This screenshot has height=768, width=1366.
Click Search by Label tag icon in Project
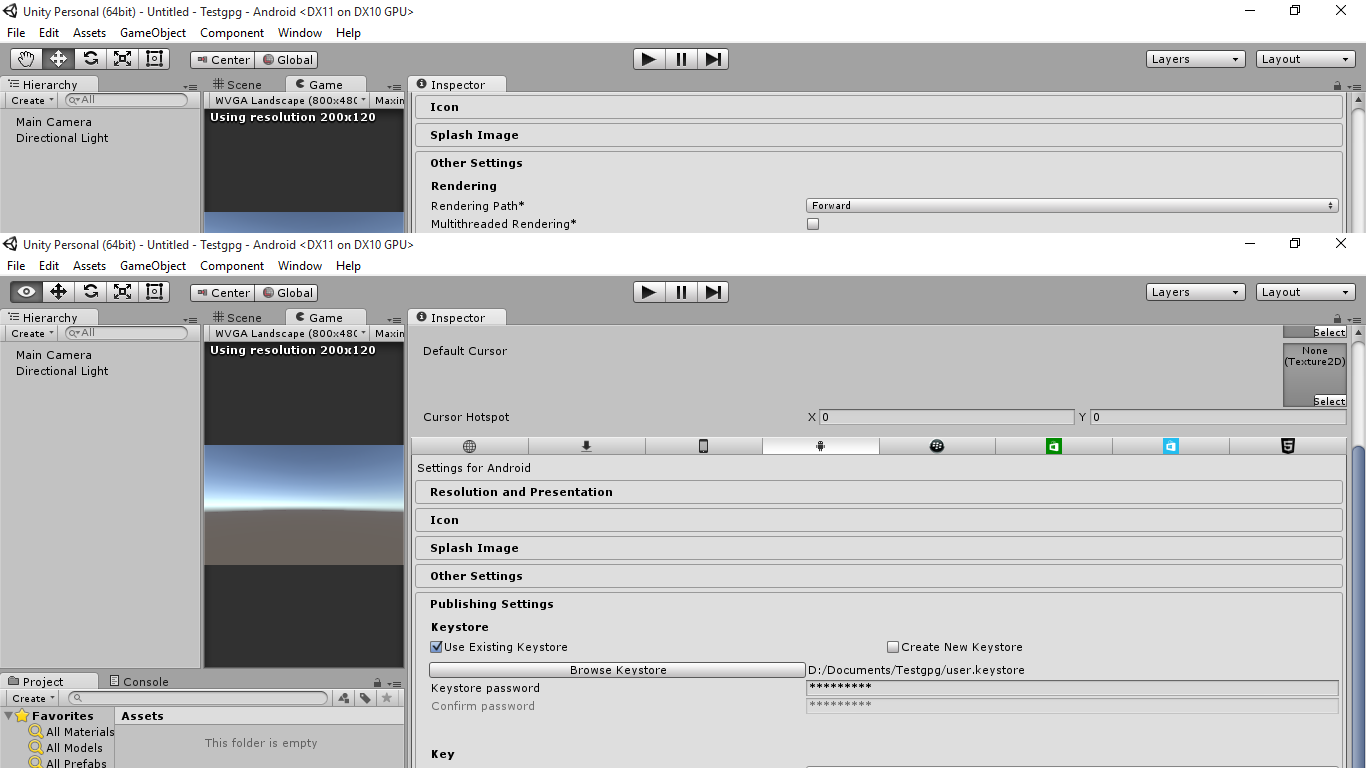pyautogui.click(x=366, y=698)
